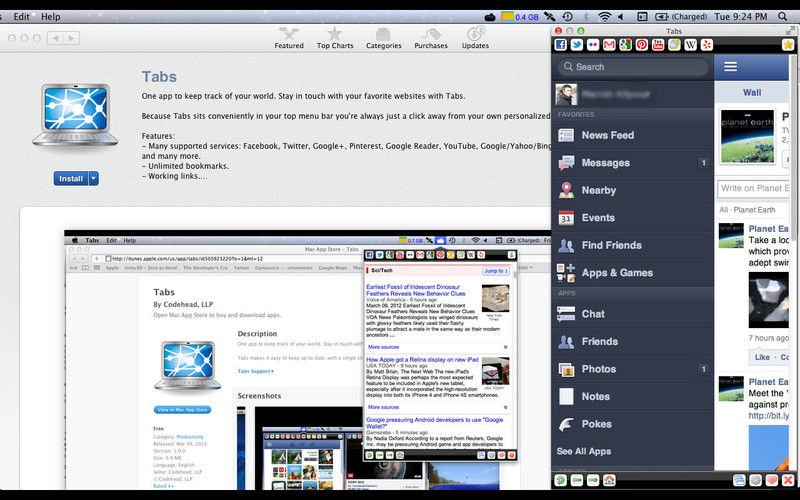Open the Twitter bookmark icon in Tabs
This screenshot has width=800, height=500.
577,45
